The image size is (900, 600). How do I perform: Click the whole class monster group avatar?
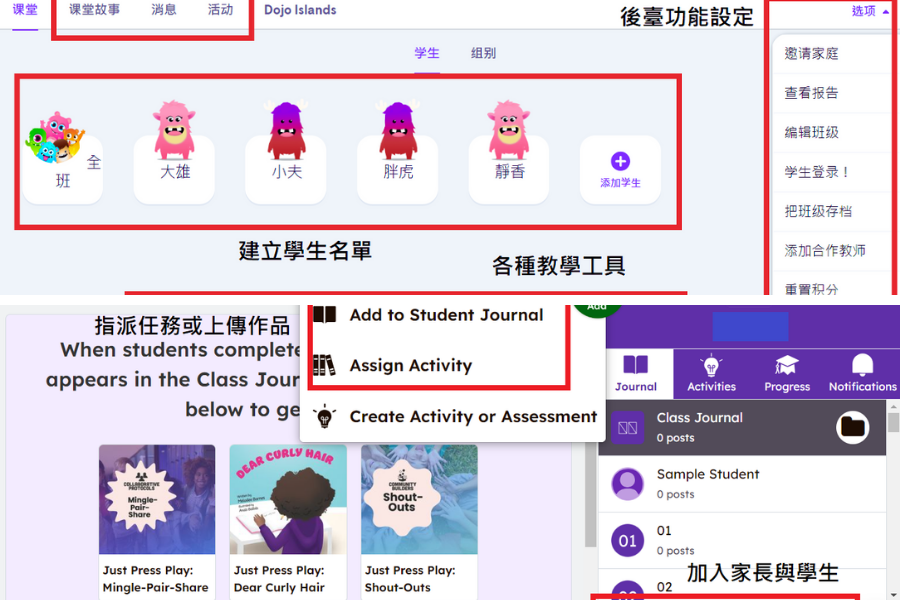54,138
